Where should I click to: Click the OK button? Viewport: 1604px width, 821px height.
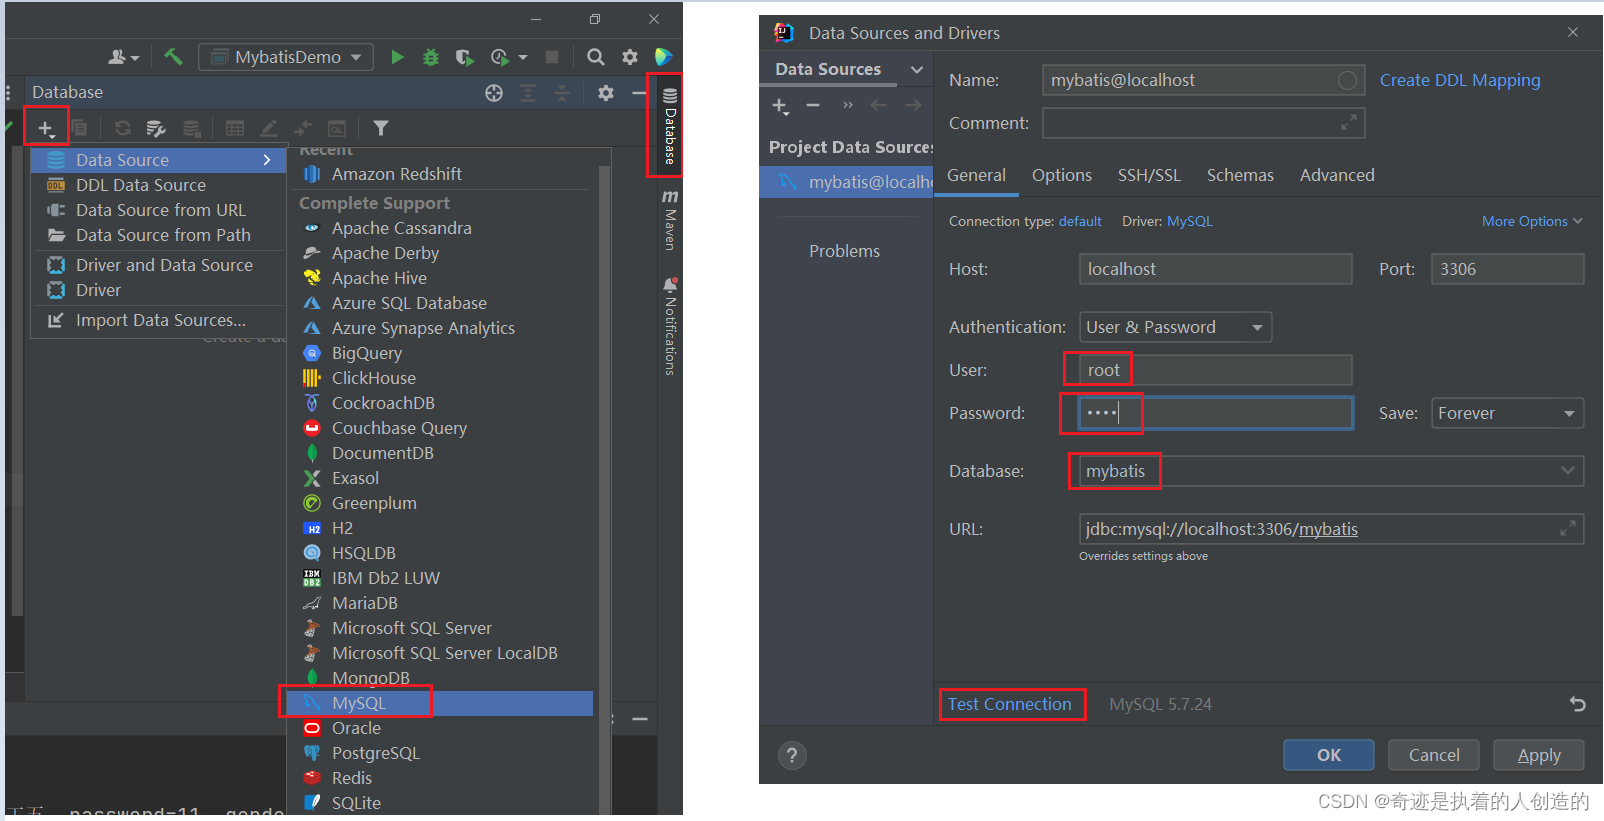(1328, 755)
